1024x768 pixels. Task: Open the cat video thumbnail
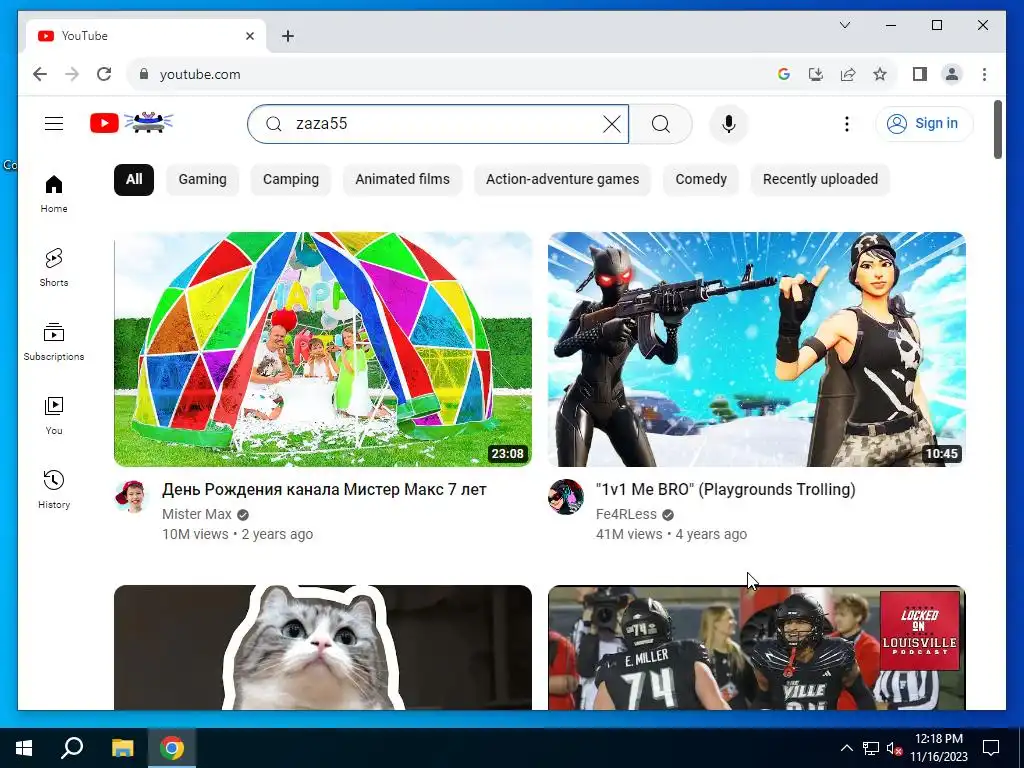323,647
